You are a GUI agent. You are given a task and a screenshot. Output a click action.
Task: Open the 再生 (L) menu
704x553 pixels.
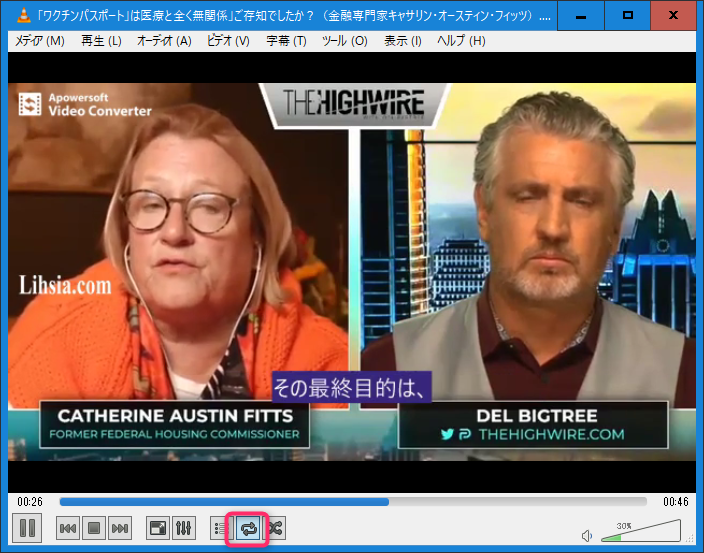tap(100, 41)
